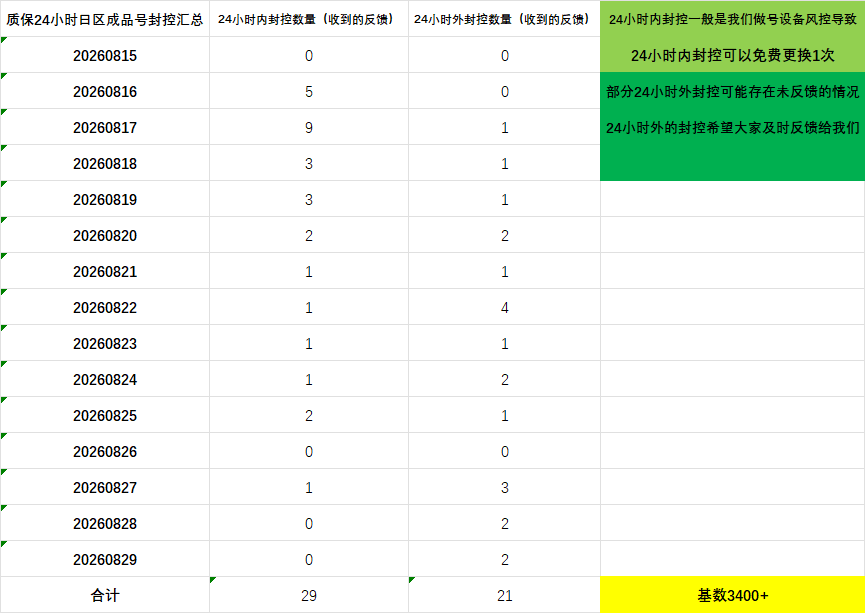Click the outside-24h value 1 for 20260819
This screenshot has height=613, width=865.
pos(504,199)
